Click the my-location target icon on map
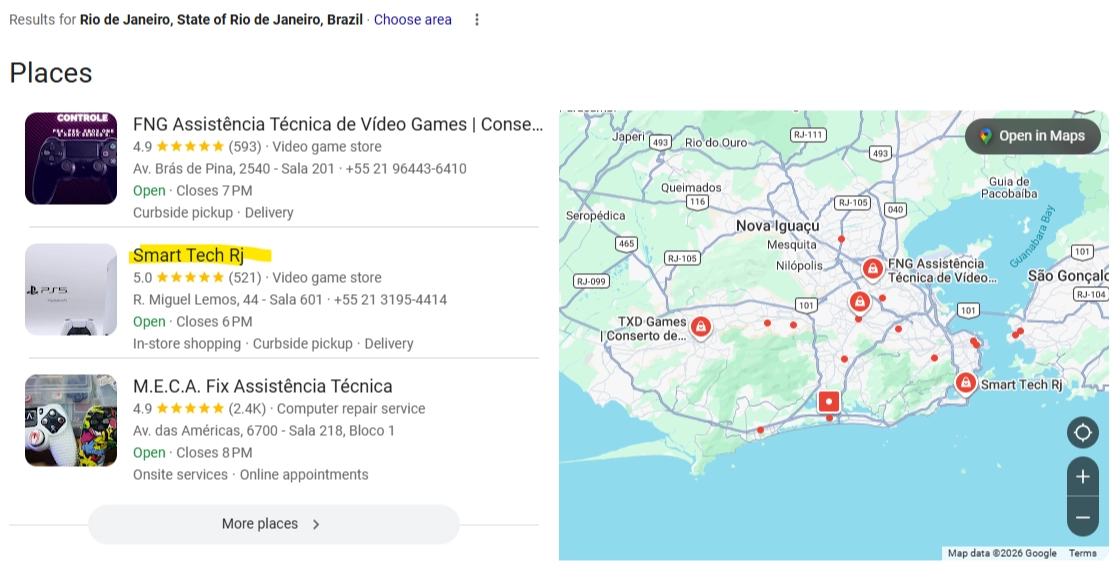This screenshot has height=570, width=1120. click(x=1082, y=433)
